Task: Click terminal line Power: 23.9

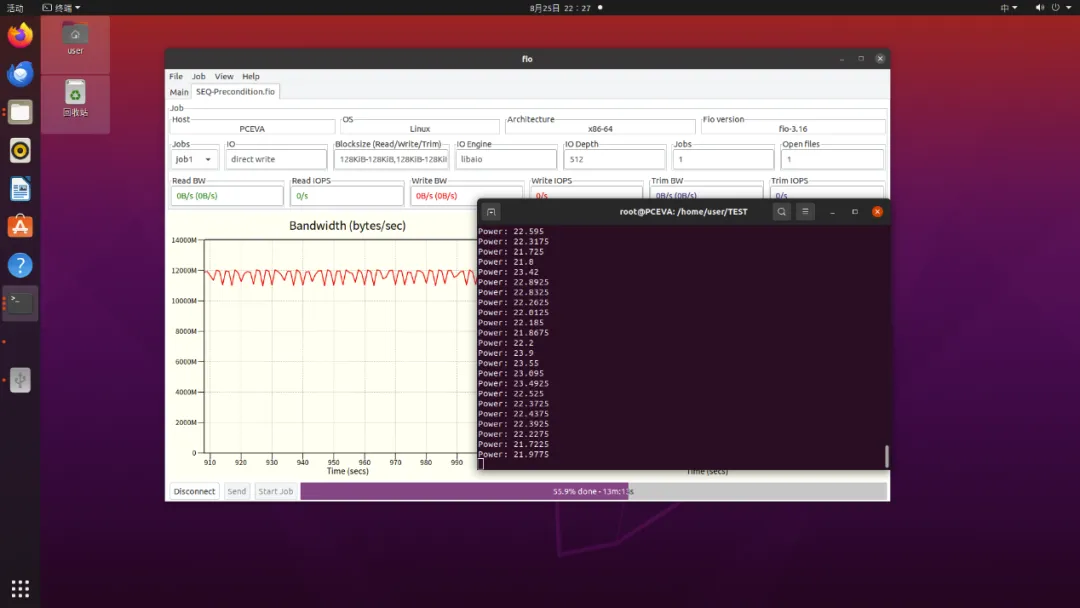Action: [x=506, y=353]
